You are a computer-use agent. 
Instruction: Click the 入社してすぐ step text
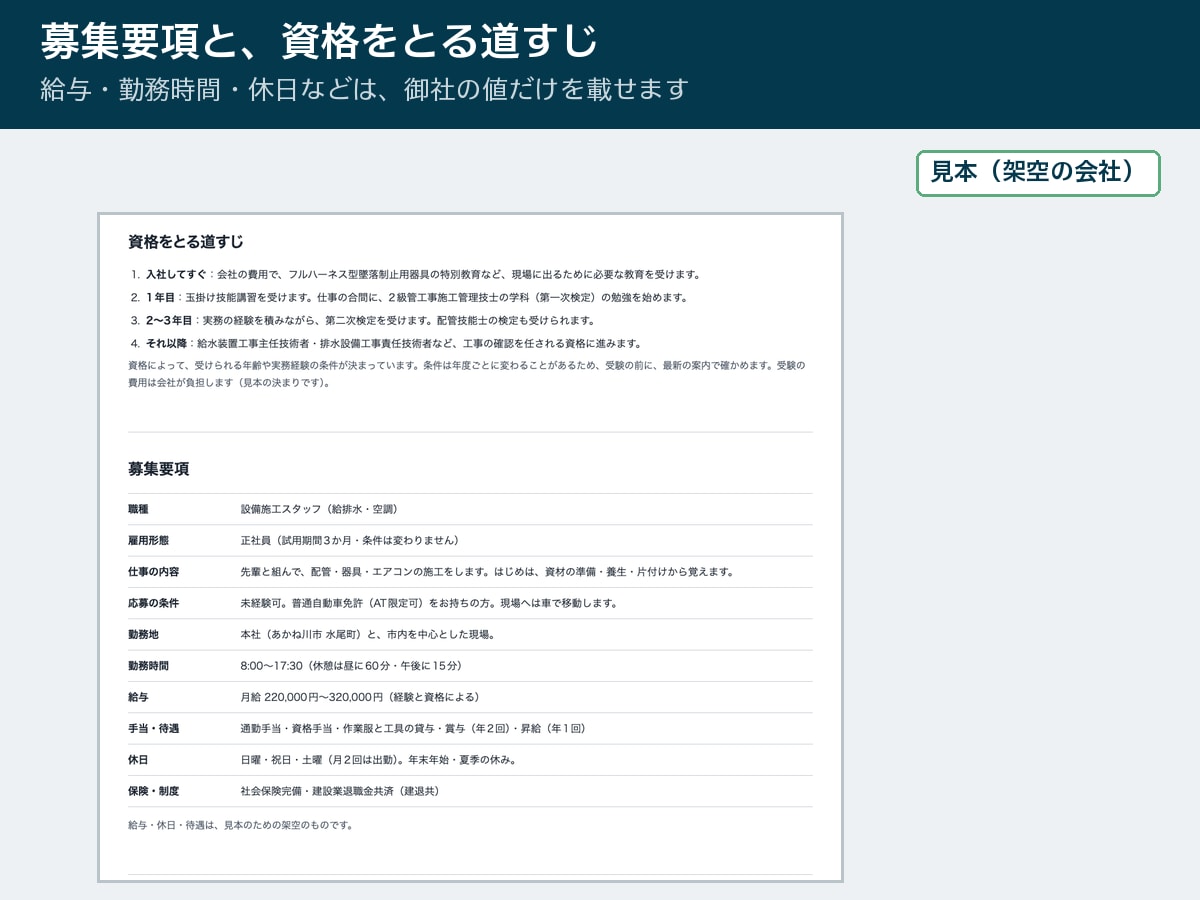pyautogui.click(x=423, y=274)
